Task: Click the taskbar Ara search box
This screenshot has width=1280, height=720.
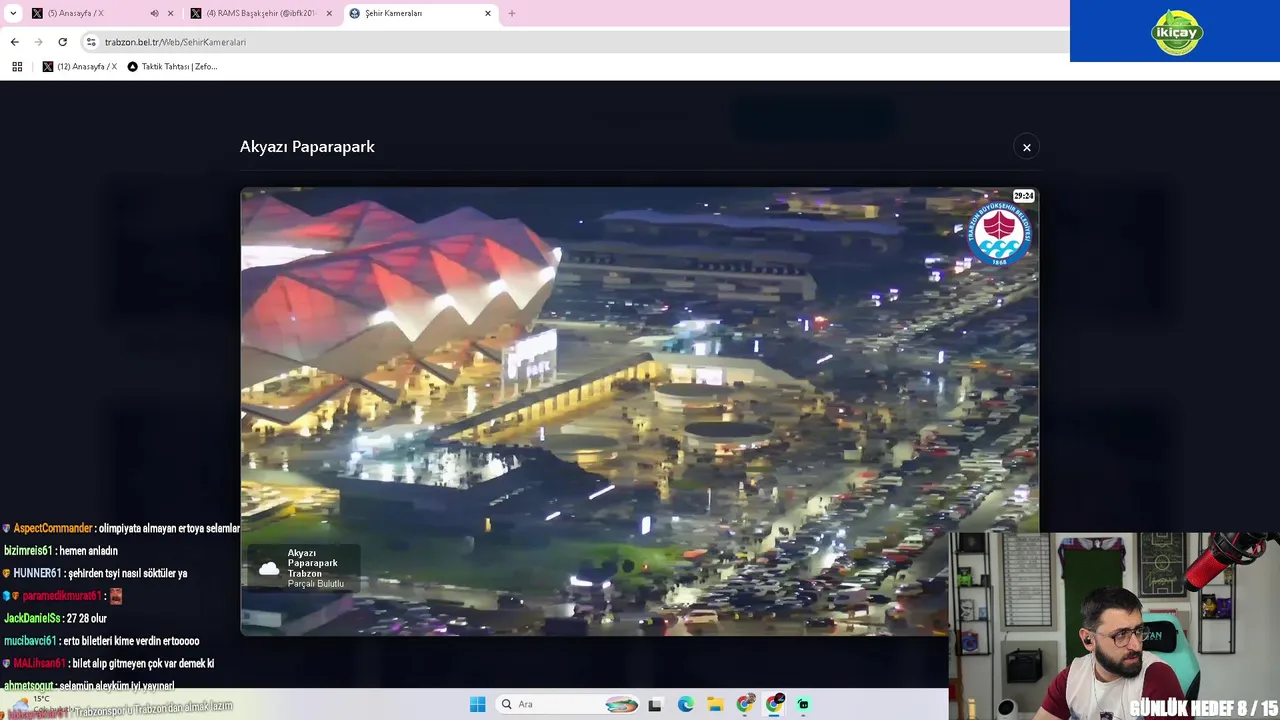Action: pyautogui.click(x=566, y=704)
